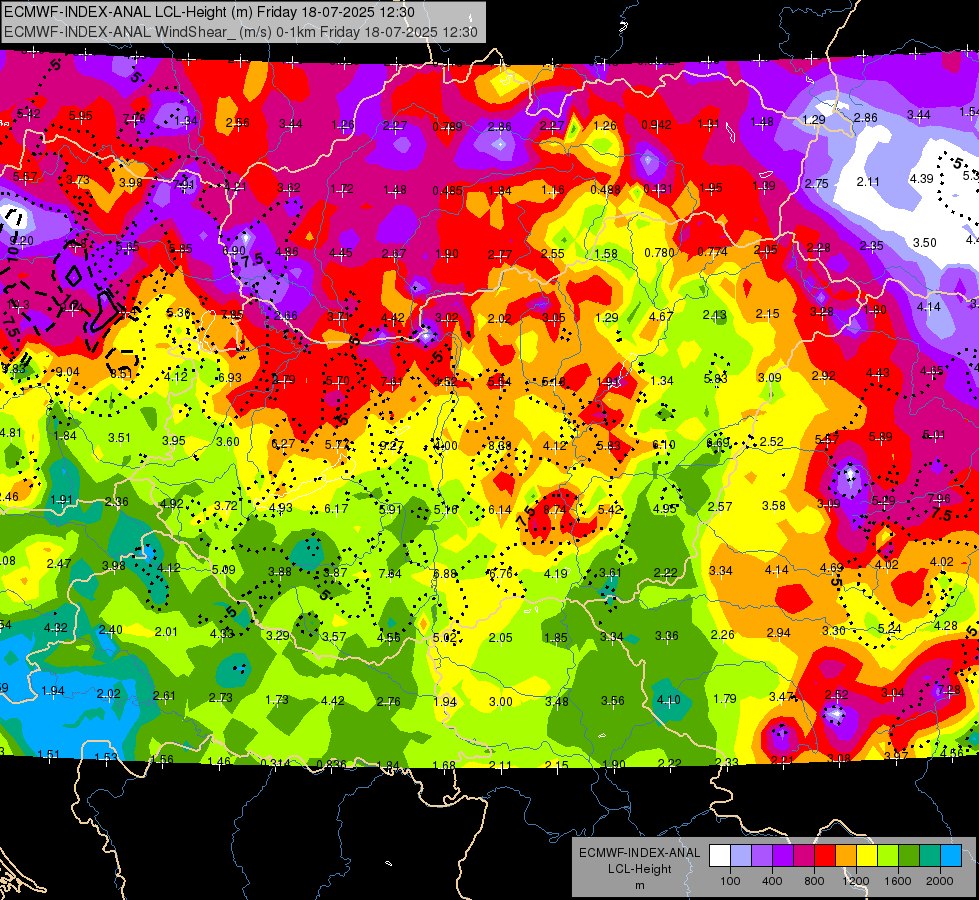Click the wind shear value 8.74

(x=554, y=509)
